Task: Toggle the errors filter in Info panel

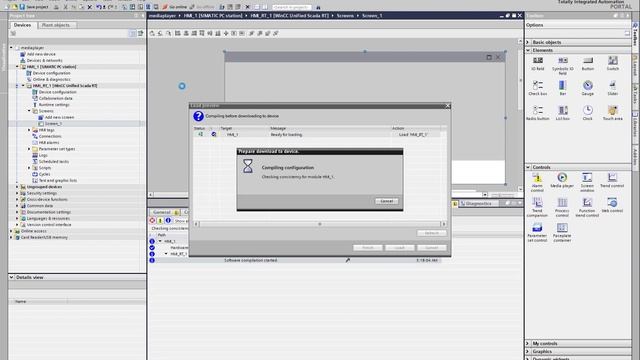Action: click(152, 220)
